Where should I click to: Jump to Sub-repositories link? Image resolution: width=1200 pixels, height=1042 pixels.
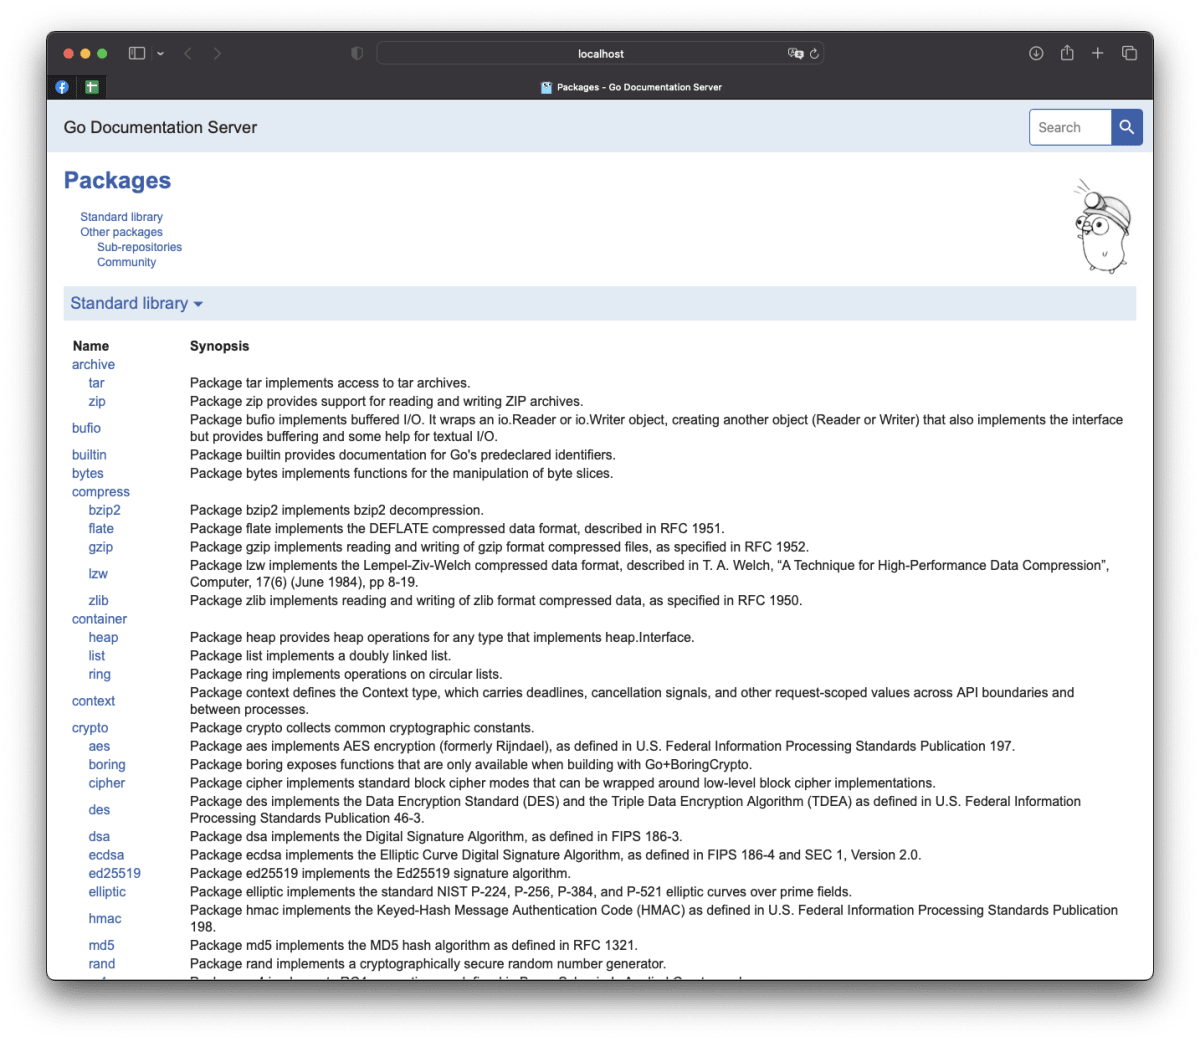[x=139, y=247]
